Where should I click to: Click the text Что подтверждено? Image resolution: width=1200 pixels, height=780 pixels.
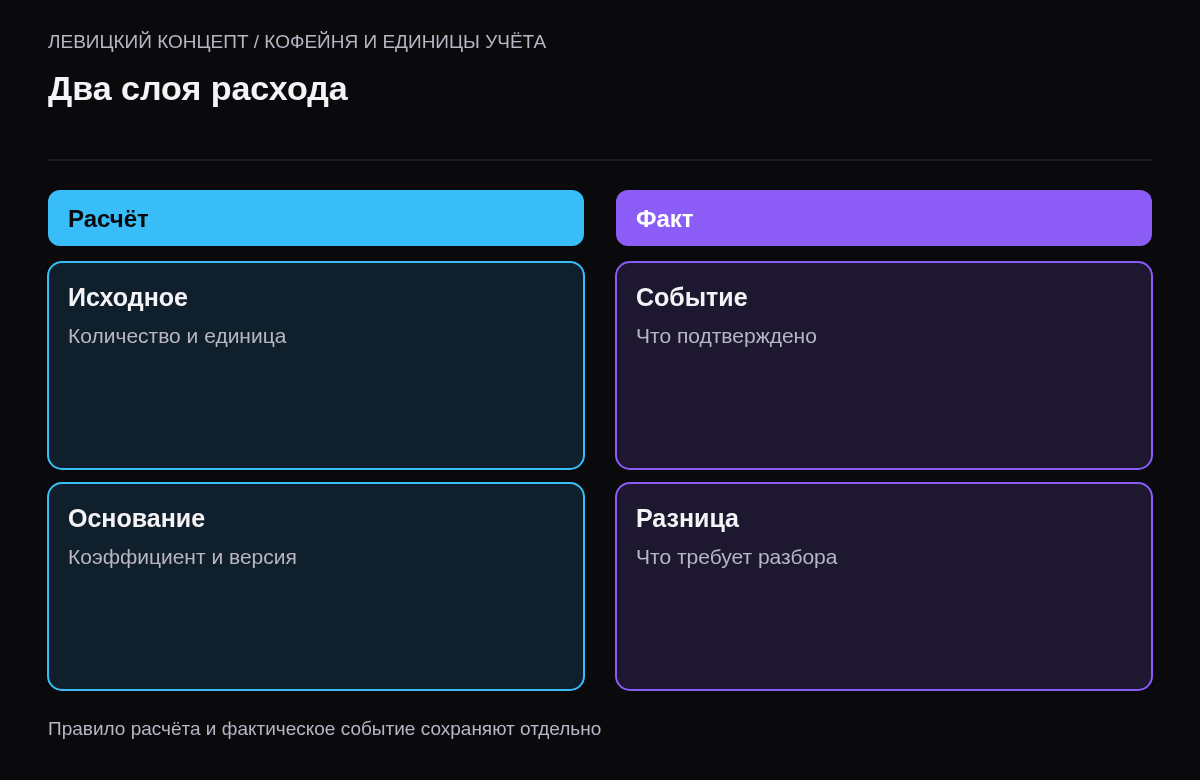(726, 336)
